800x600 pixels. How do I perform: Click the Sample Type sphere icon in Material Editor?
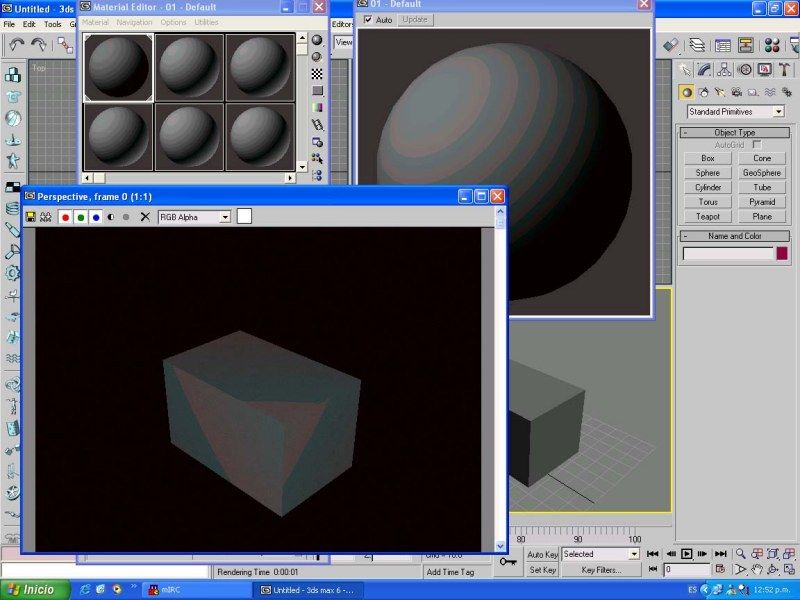[317, 40]
